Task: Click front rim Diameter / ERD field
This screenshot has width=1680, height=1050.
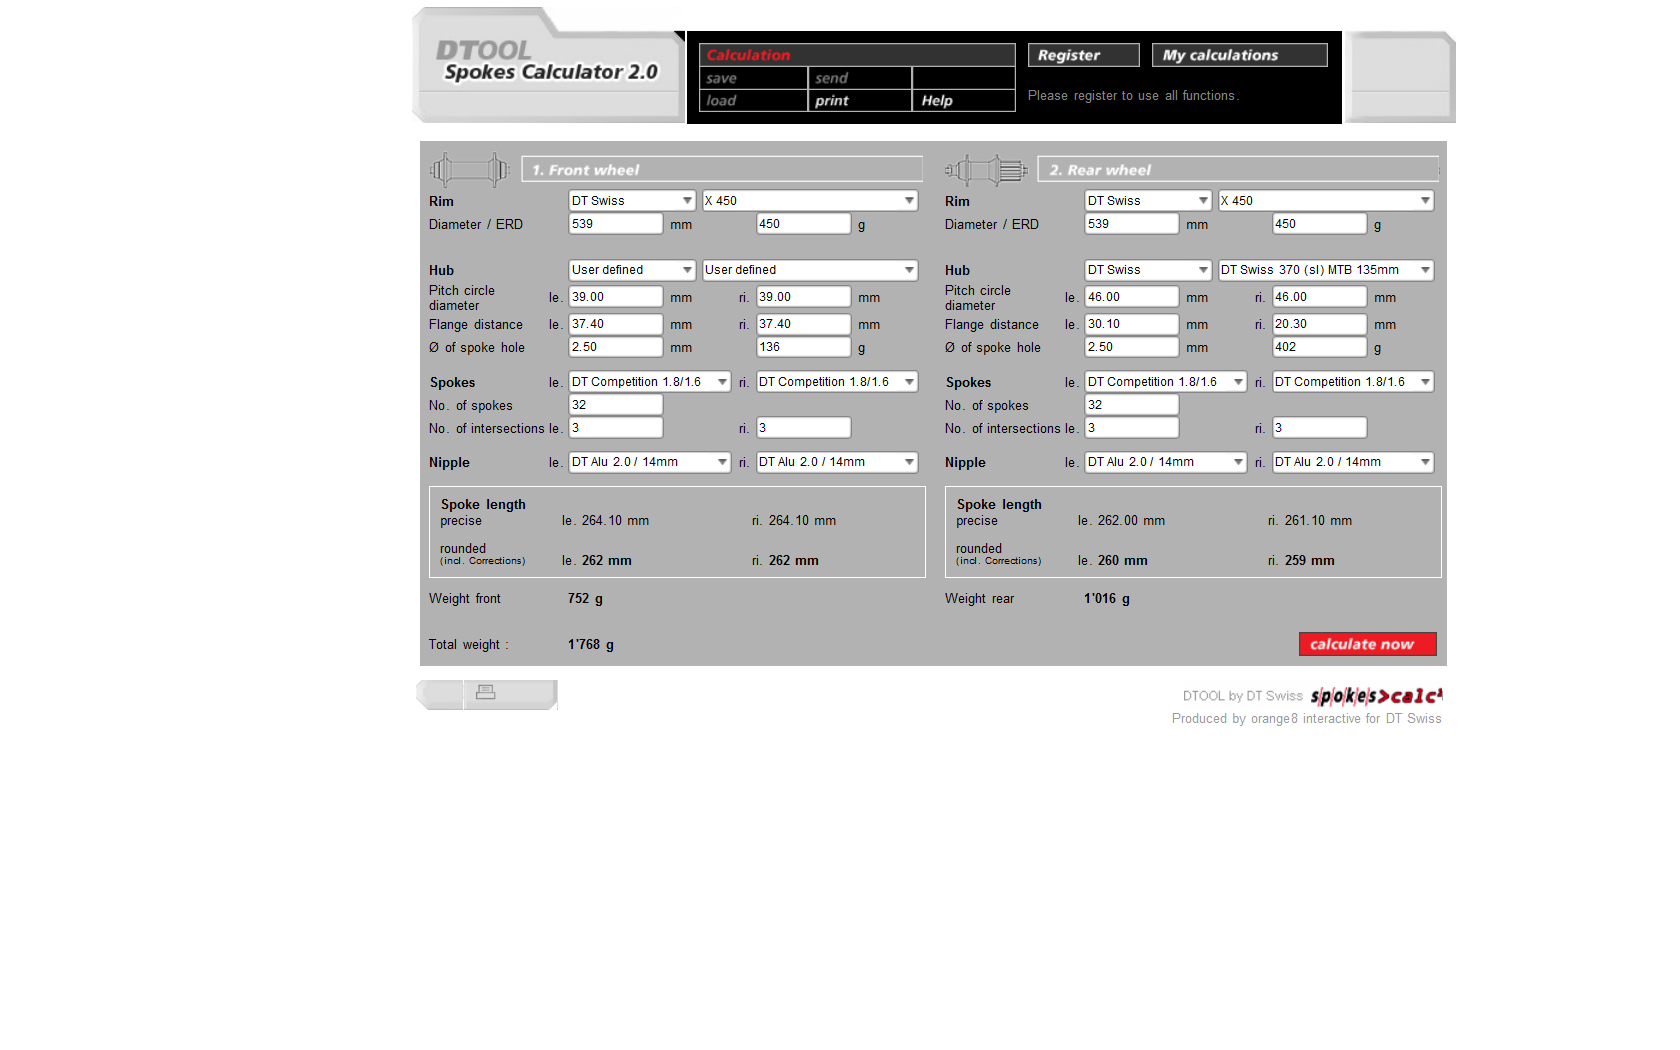Action: pos(615,224)
